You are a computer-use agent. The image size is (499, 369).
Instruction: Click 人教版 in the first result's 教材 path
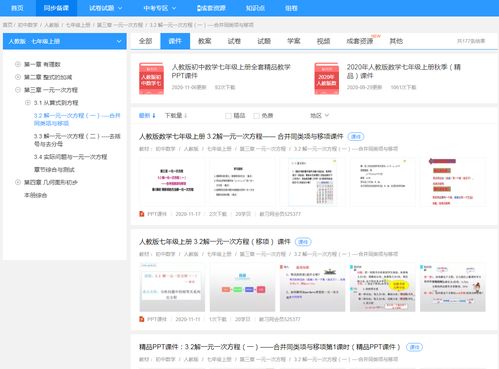tap(191, 149)
